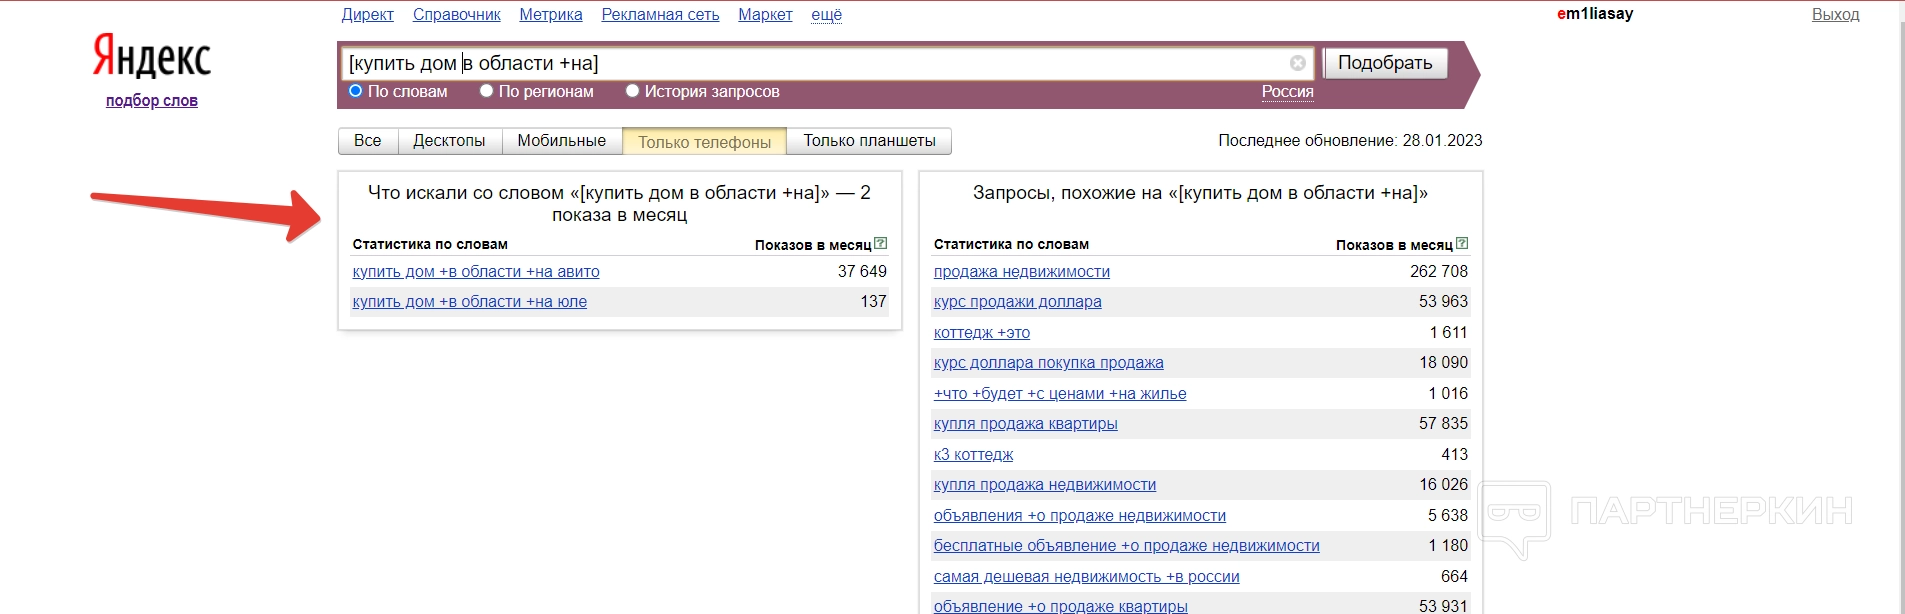
Task: Click the '262 708' impressions value
Action: click(x=1439, y=272)
